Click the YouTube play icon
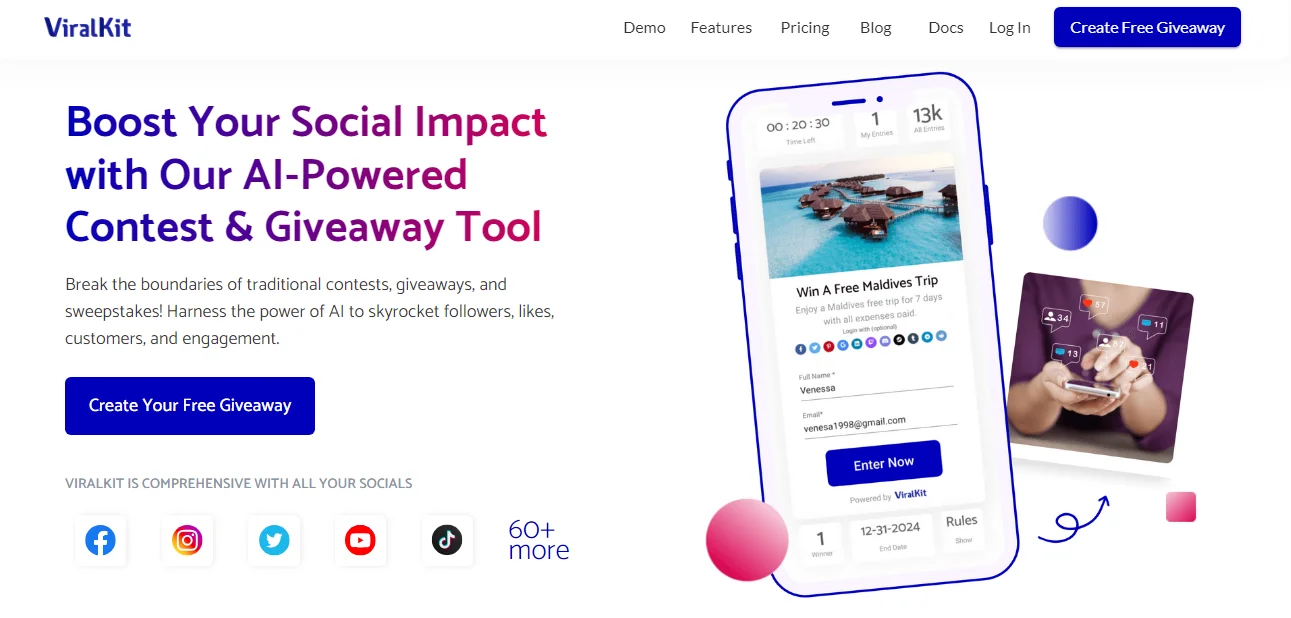1291x618 pixels. [360, 541]
